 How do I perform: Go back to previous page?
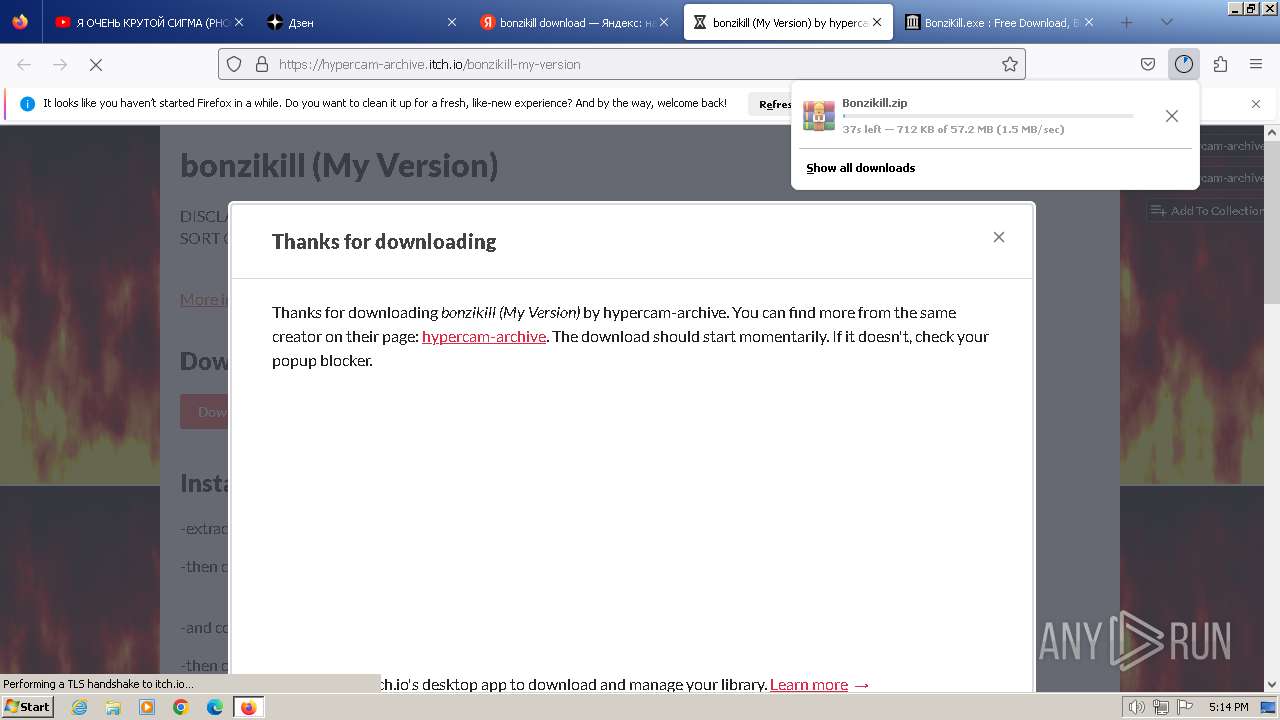pos(24,64)
